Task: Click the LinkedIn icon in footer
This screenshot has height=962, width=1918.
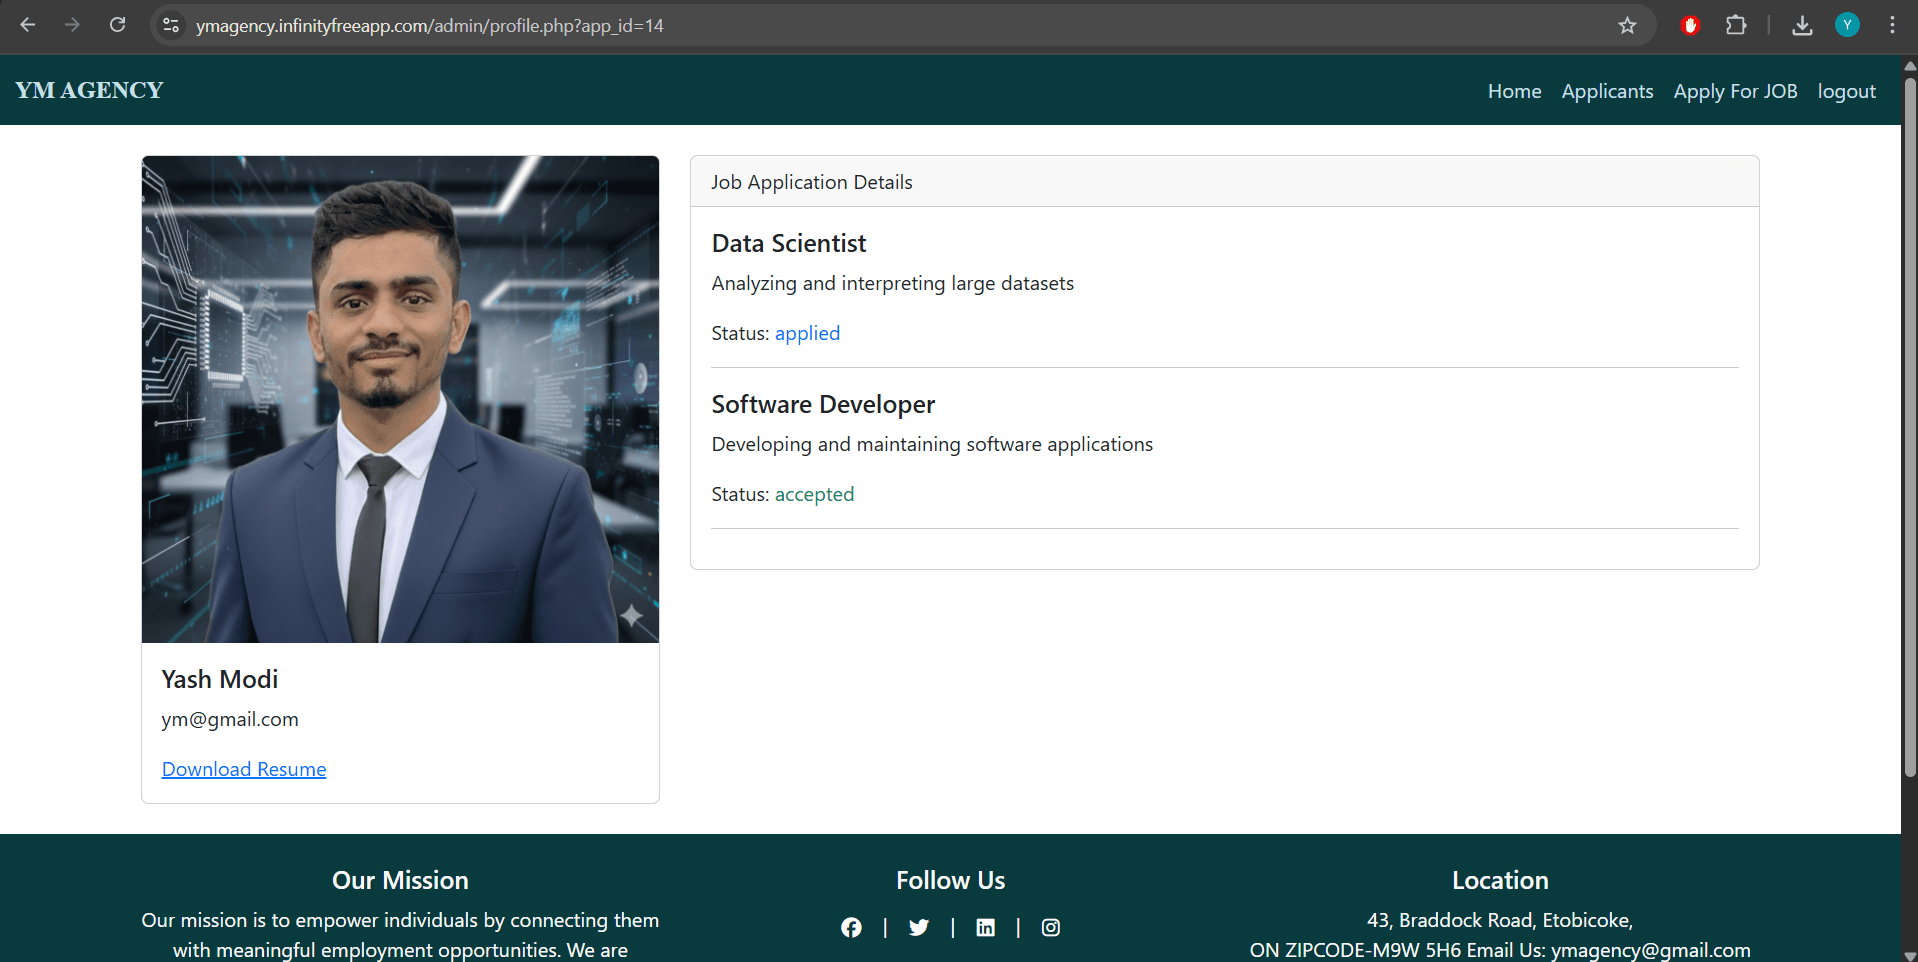Action: [985, 928]
